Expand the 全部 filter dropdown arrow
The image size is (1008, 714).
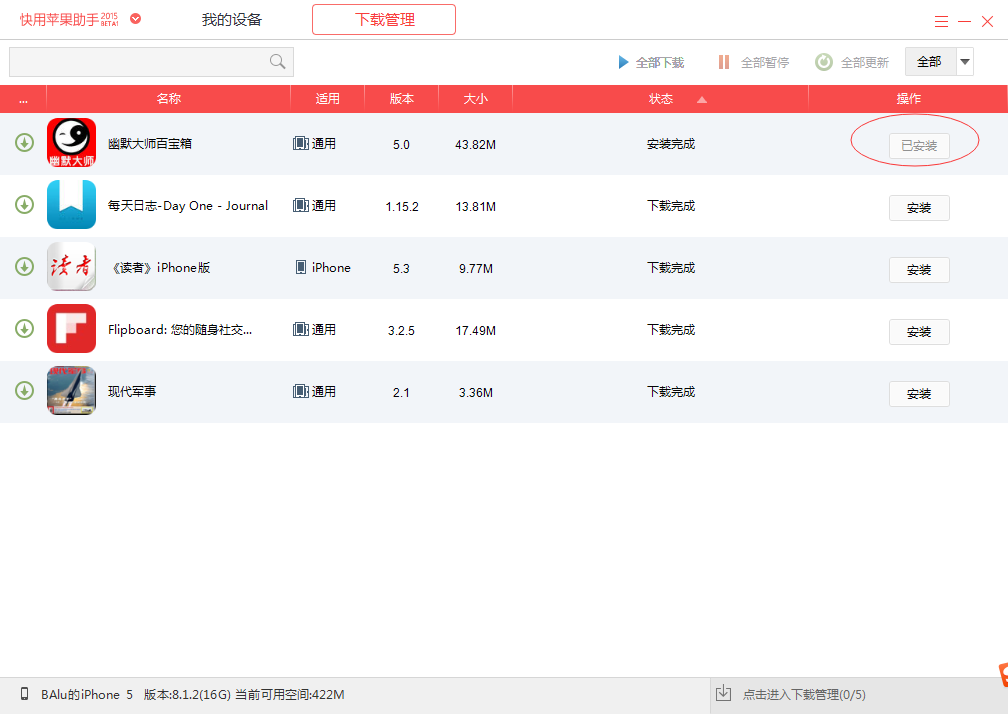tap(965, 62)
